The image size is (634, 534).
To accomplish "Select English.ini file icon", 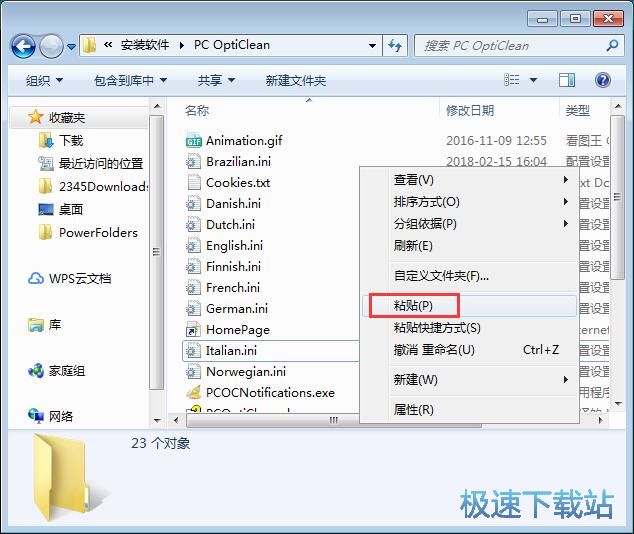I will (x=193, y=245).
